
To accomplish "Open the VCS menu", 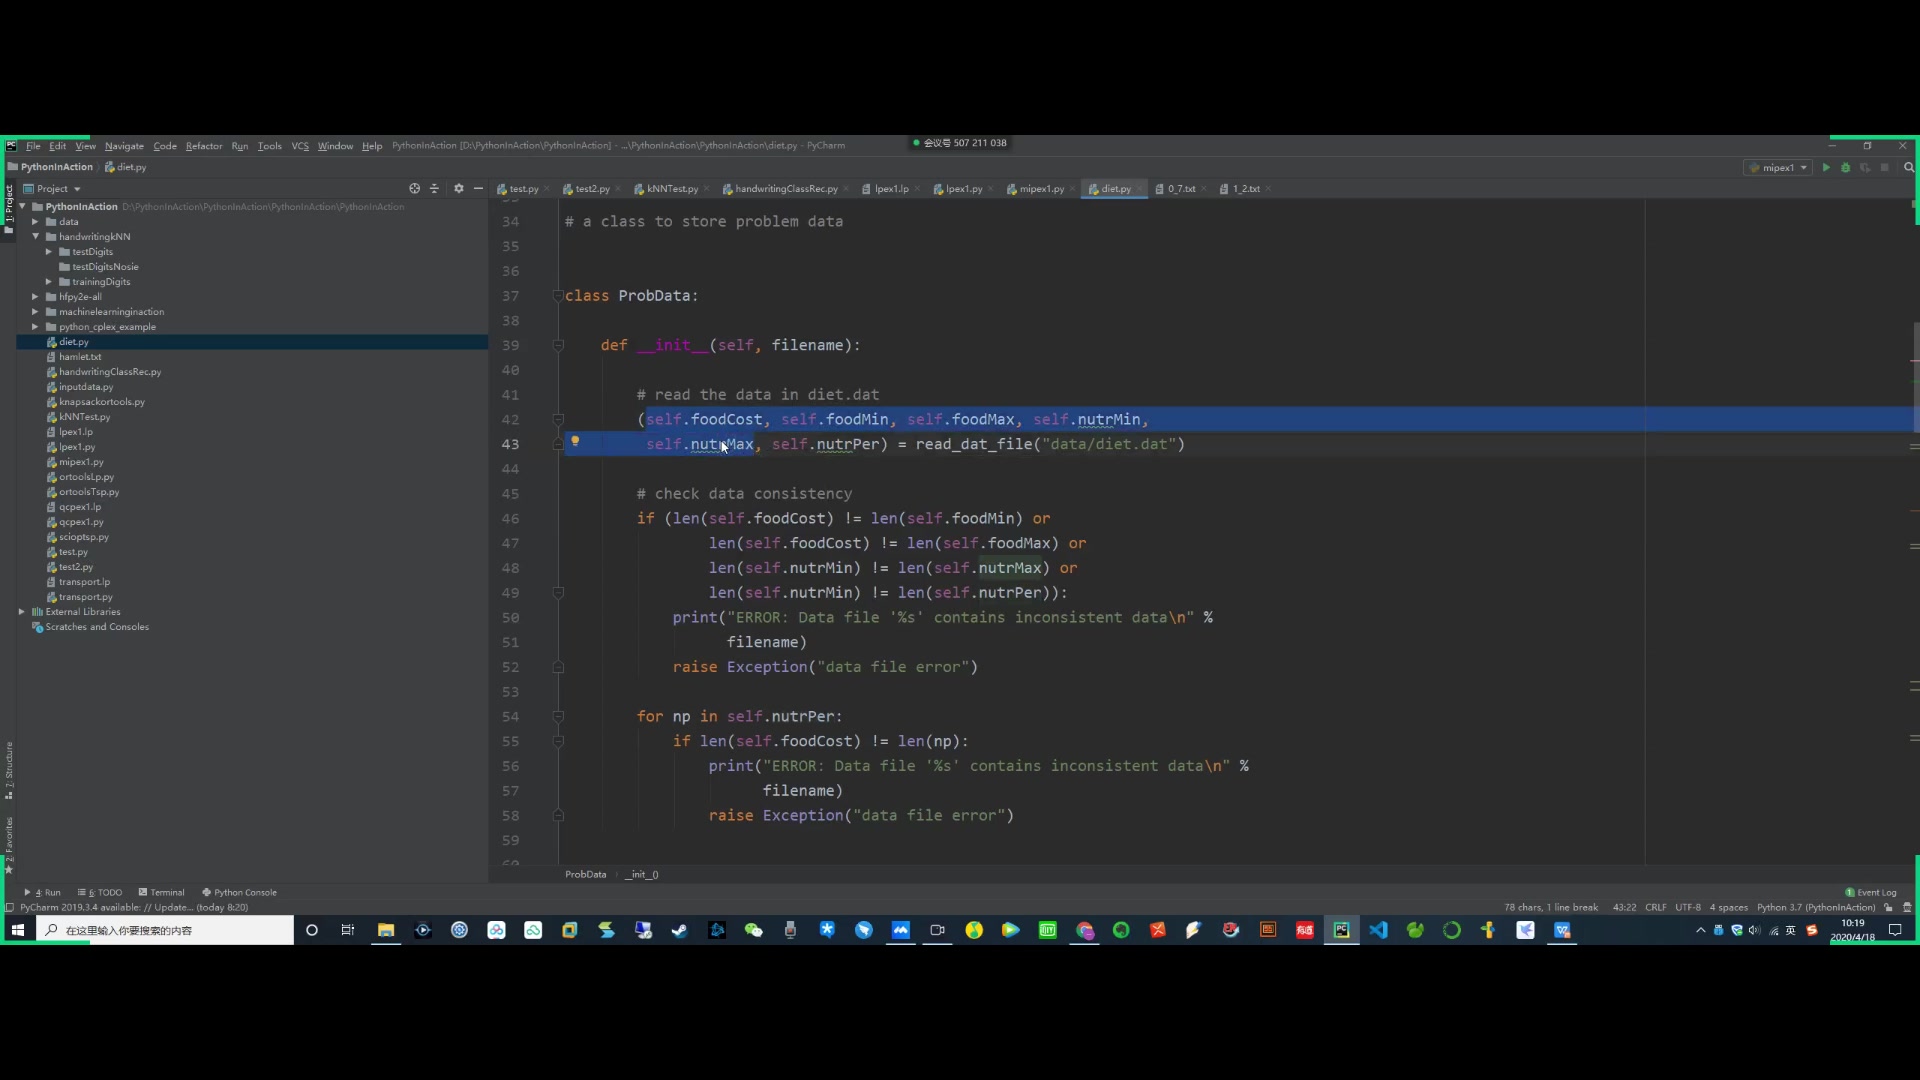I will 300,146.
